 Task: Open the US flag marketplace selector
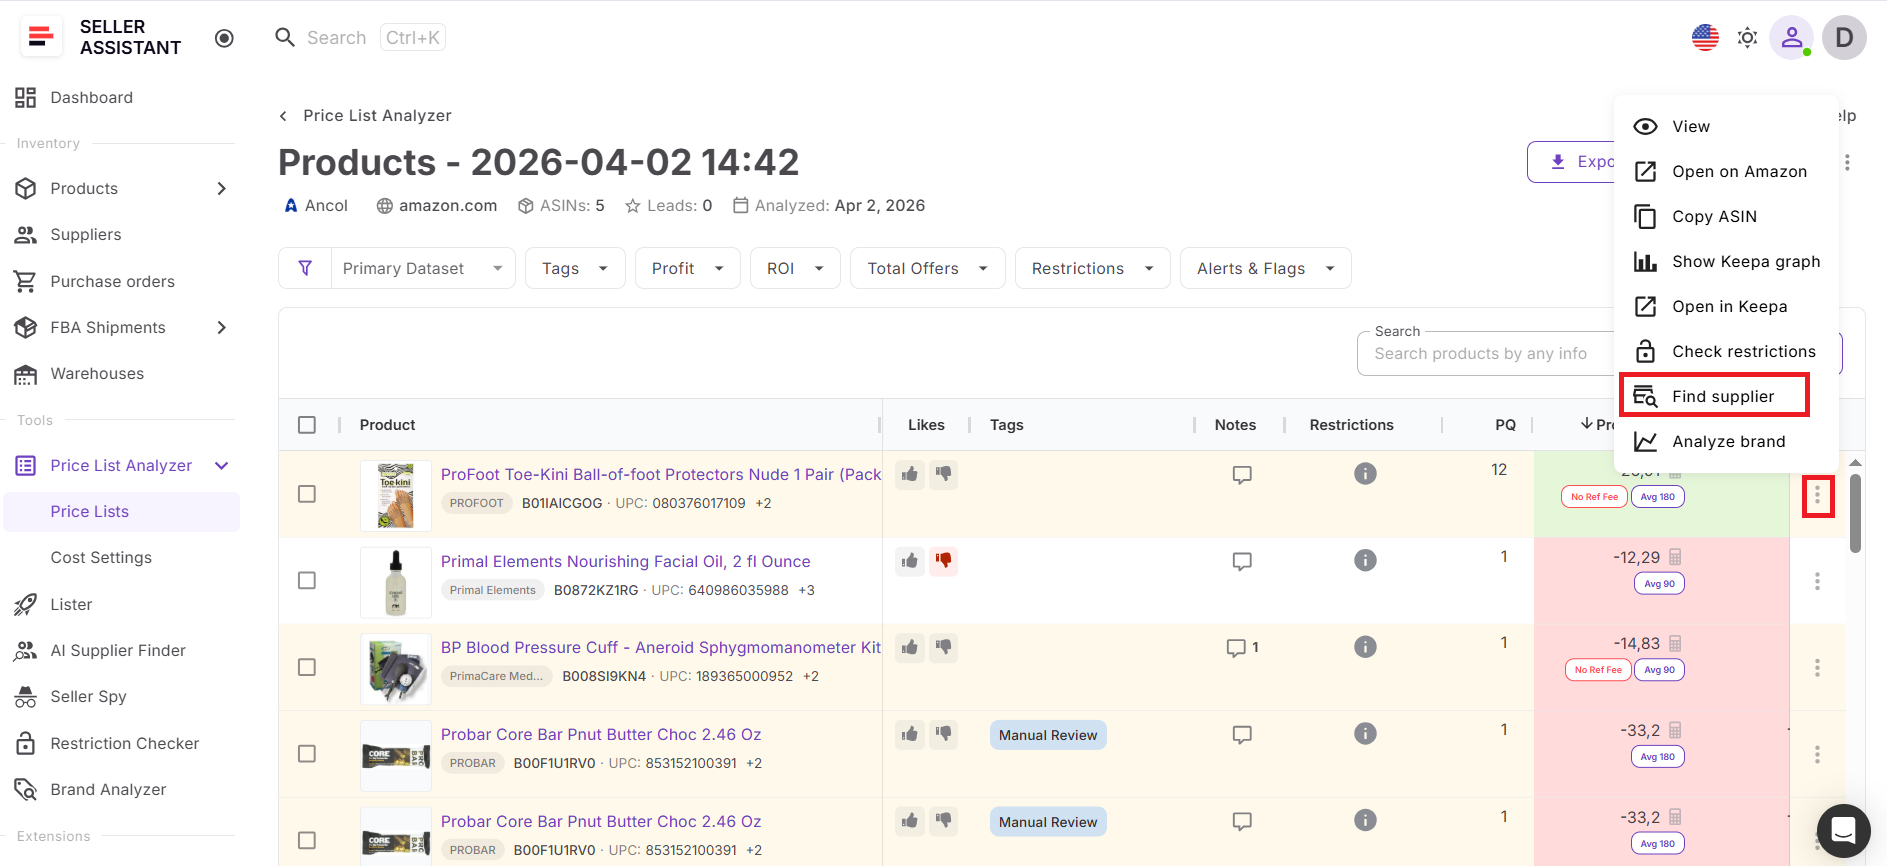1705,38
